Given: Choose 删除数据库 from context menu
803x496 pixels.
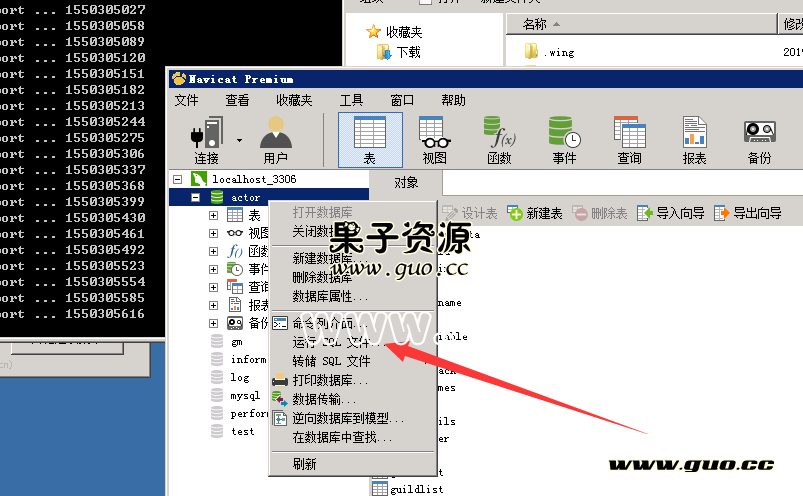Looking at the screenshot, I should pos(352,277).
